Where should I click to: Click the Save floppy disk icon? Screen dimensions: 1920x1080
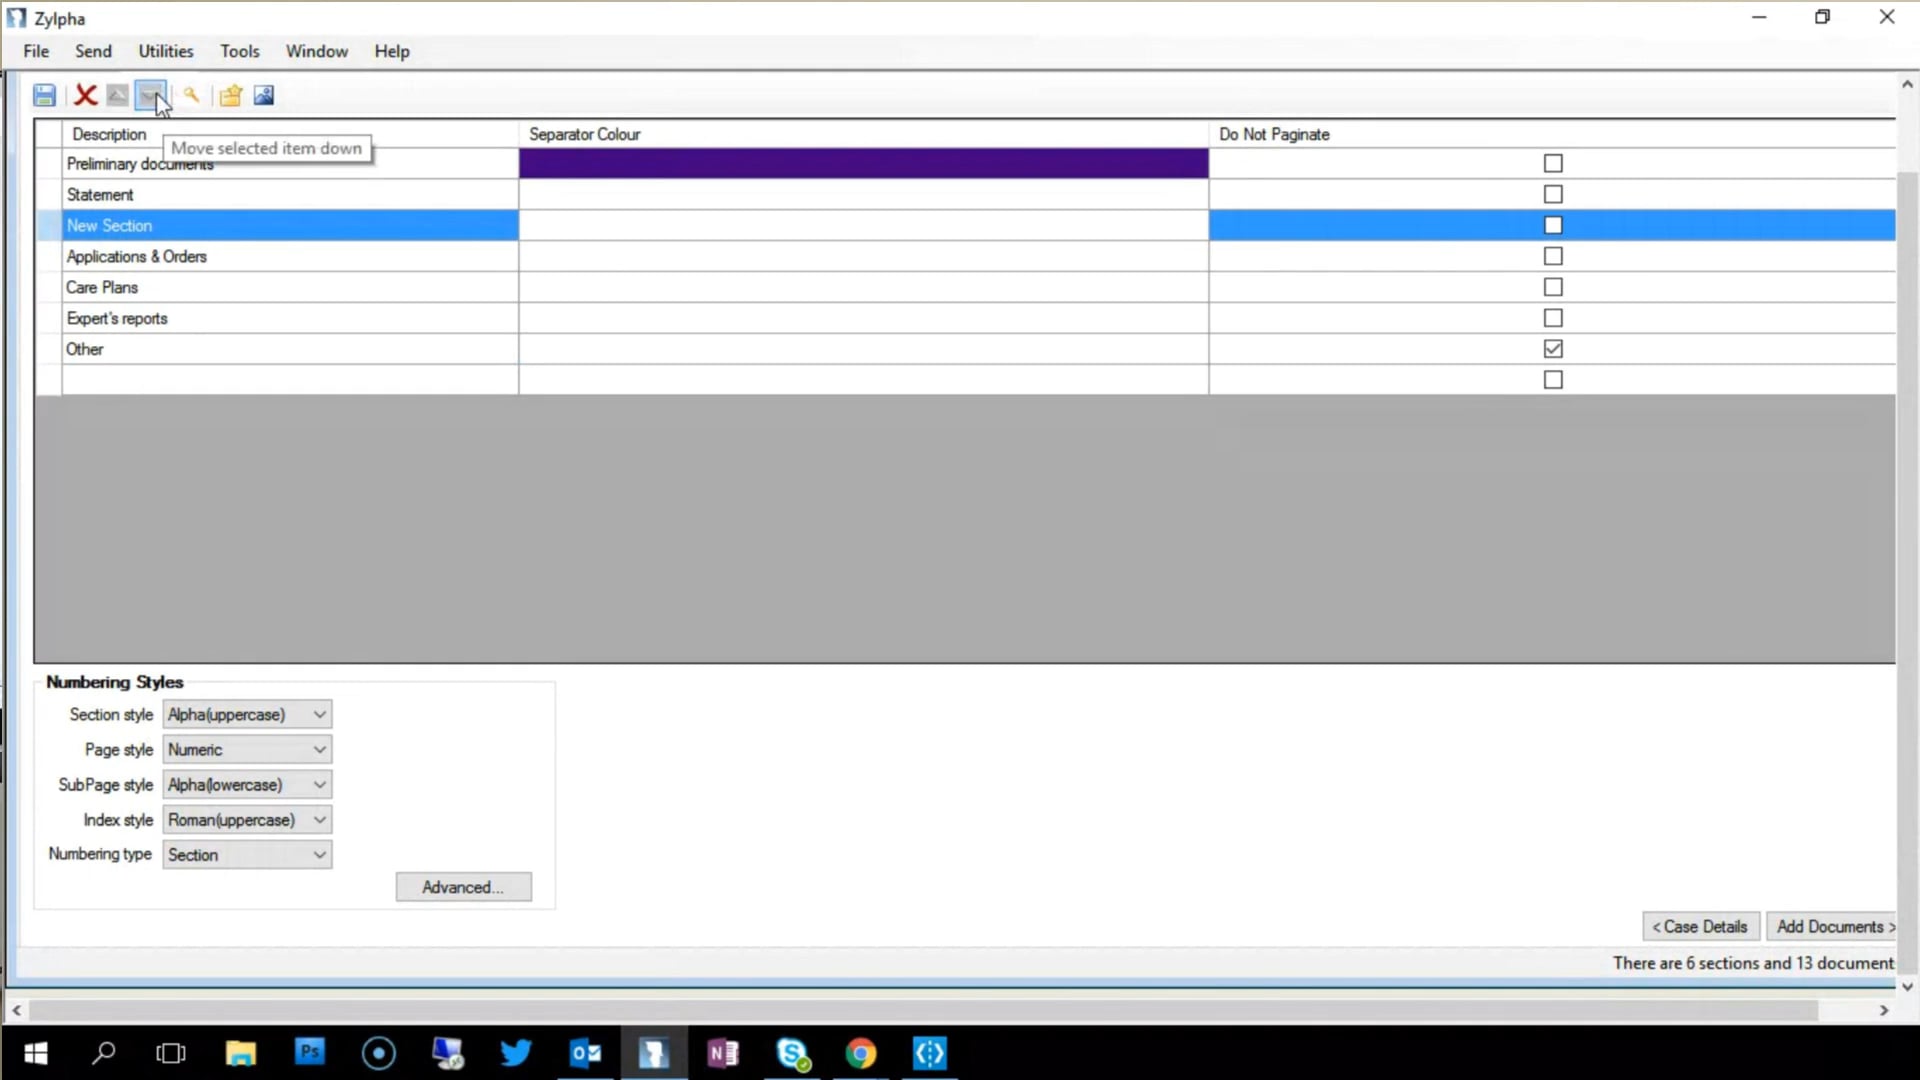(44, 95)
